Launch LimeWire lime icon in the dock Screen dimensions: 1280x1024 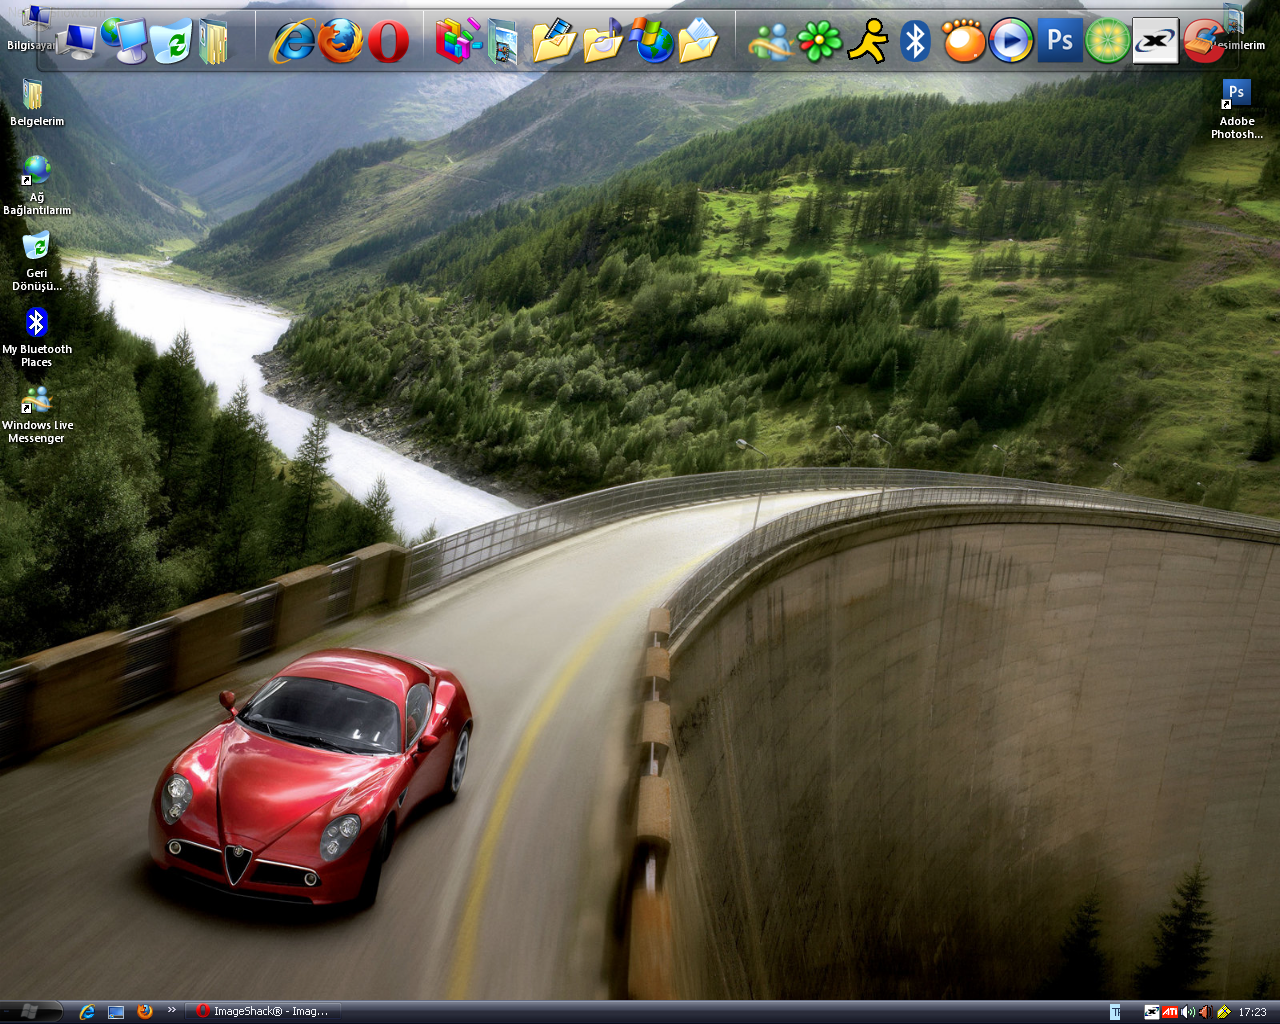tap(1108, 42)
